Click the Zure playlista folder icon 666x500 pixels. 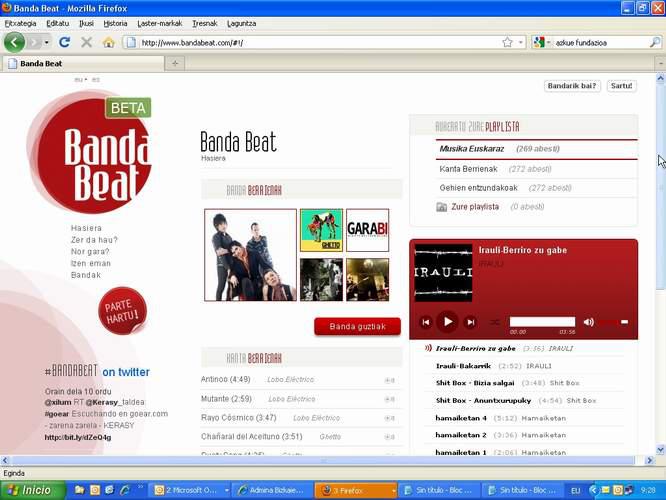(x=442, y=207)
